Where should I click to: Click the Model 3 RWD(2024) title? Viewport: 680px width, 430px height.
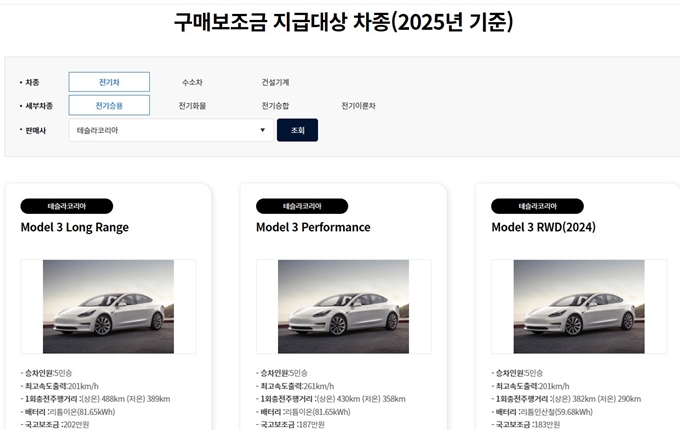point(543,227)
